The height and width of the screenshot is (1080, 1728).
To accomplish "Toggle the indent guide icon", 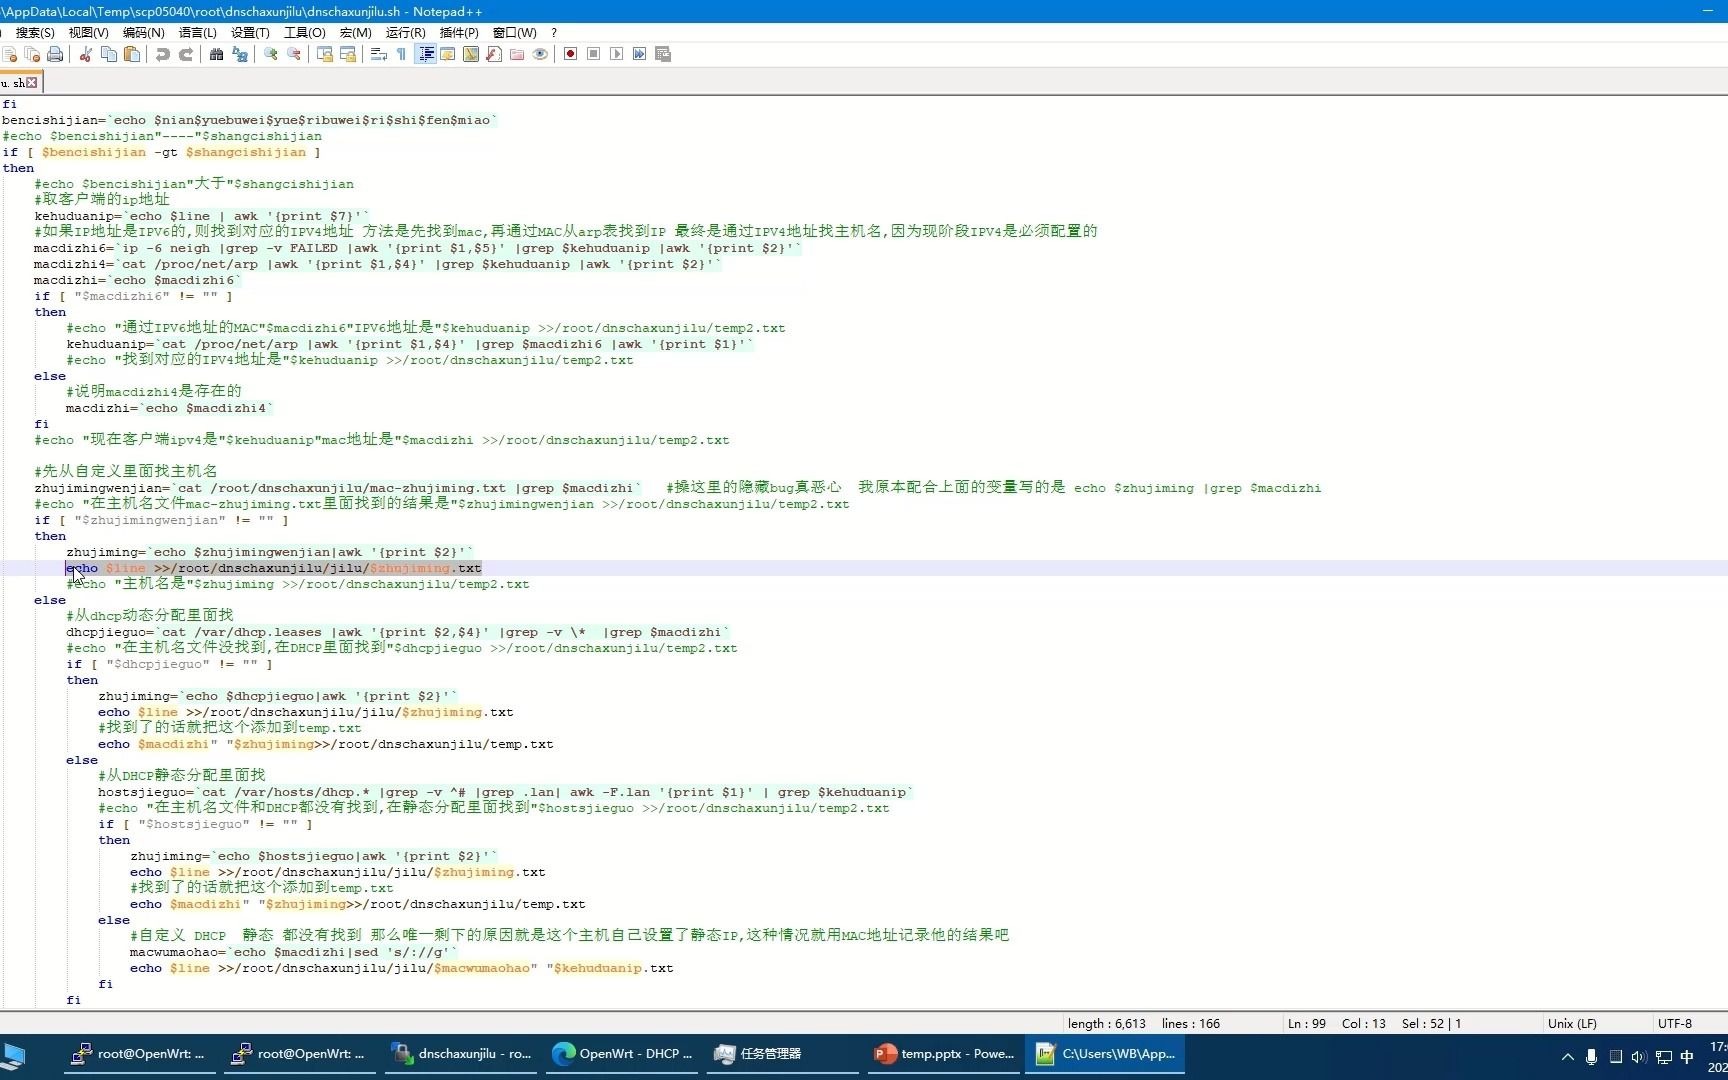I will click(x=426, y=54).
